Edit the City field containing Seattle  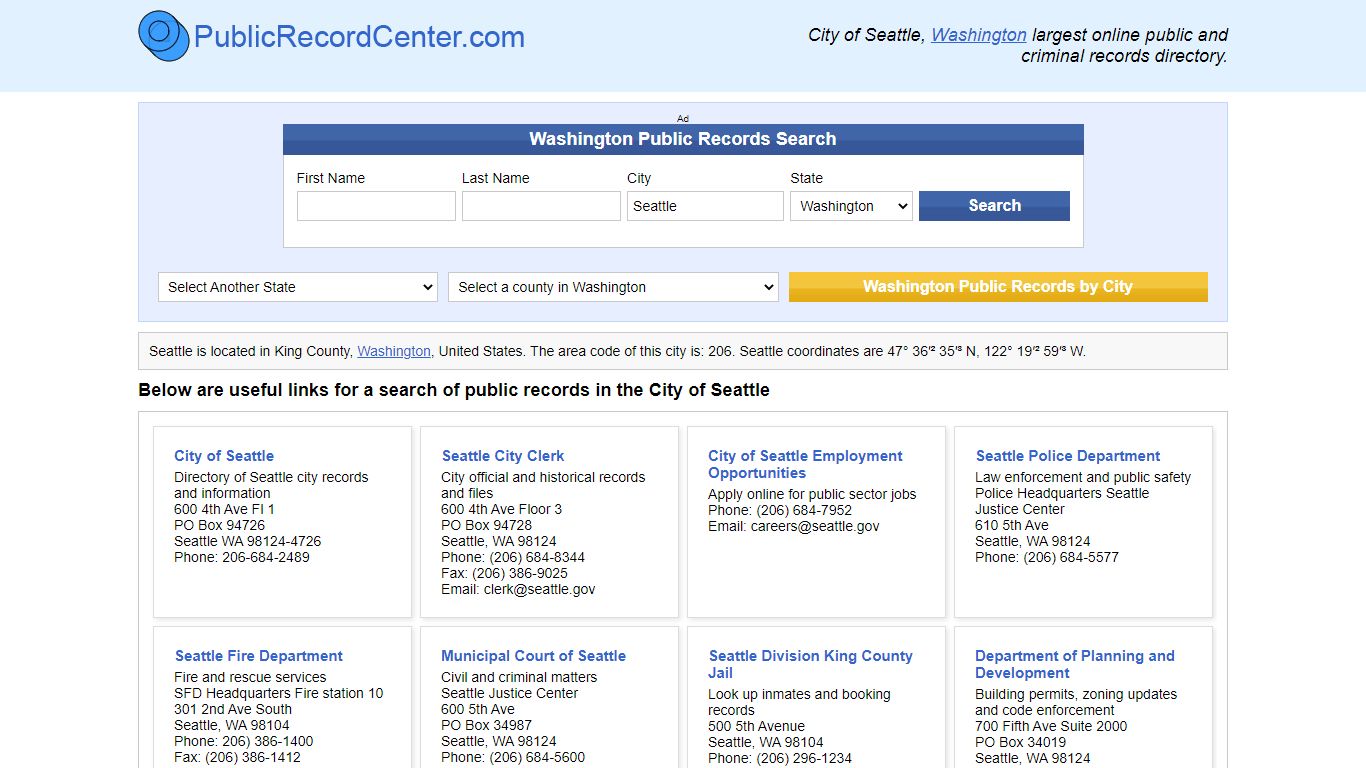point(705,206)
